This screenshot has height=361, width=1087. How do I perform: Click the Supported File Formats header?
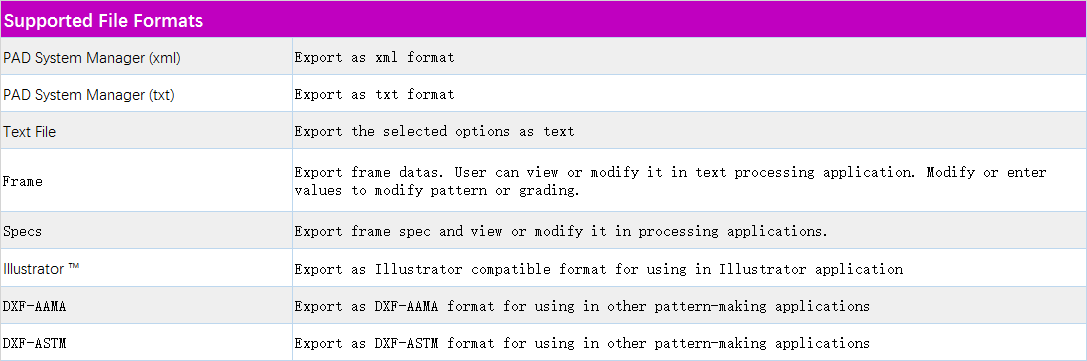(103, 21)
